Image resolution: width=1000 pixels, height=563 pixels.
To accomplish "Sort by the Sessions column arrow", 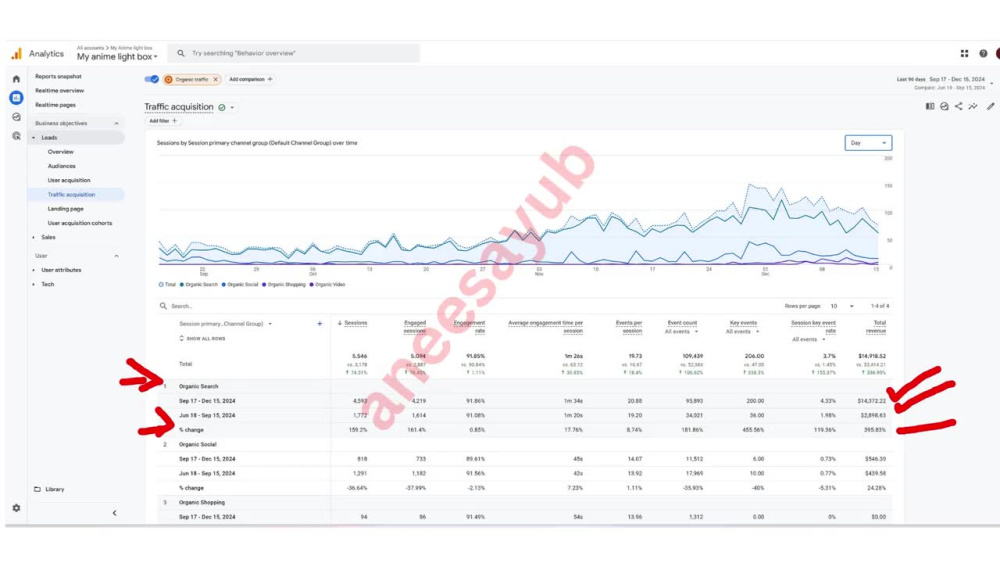I will [340, 323].
